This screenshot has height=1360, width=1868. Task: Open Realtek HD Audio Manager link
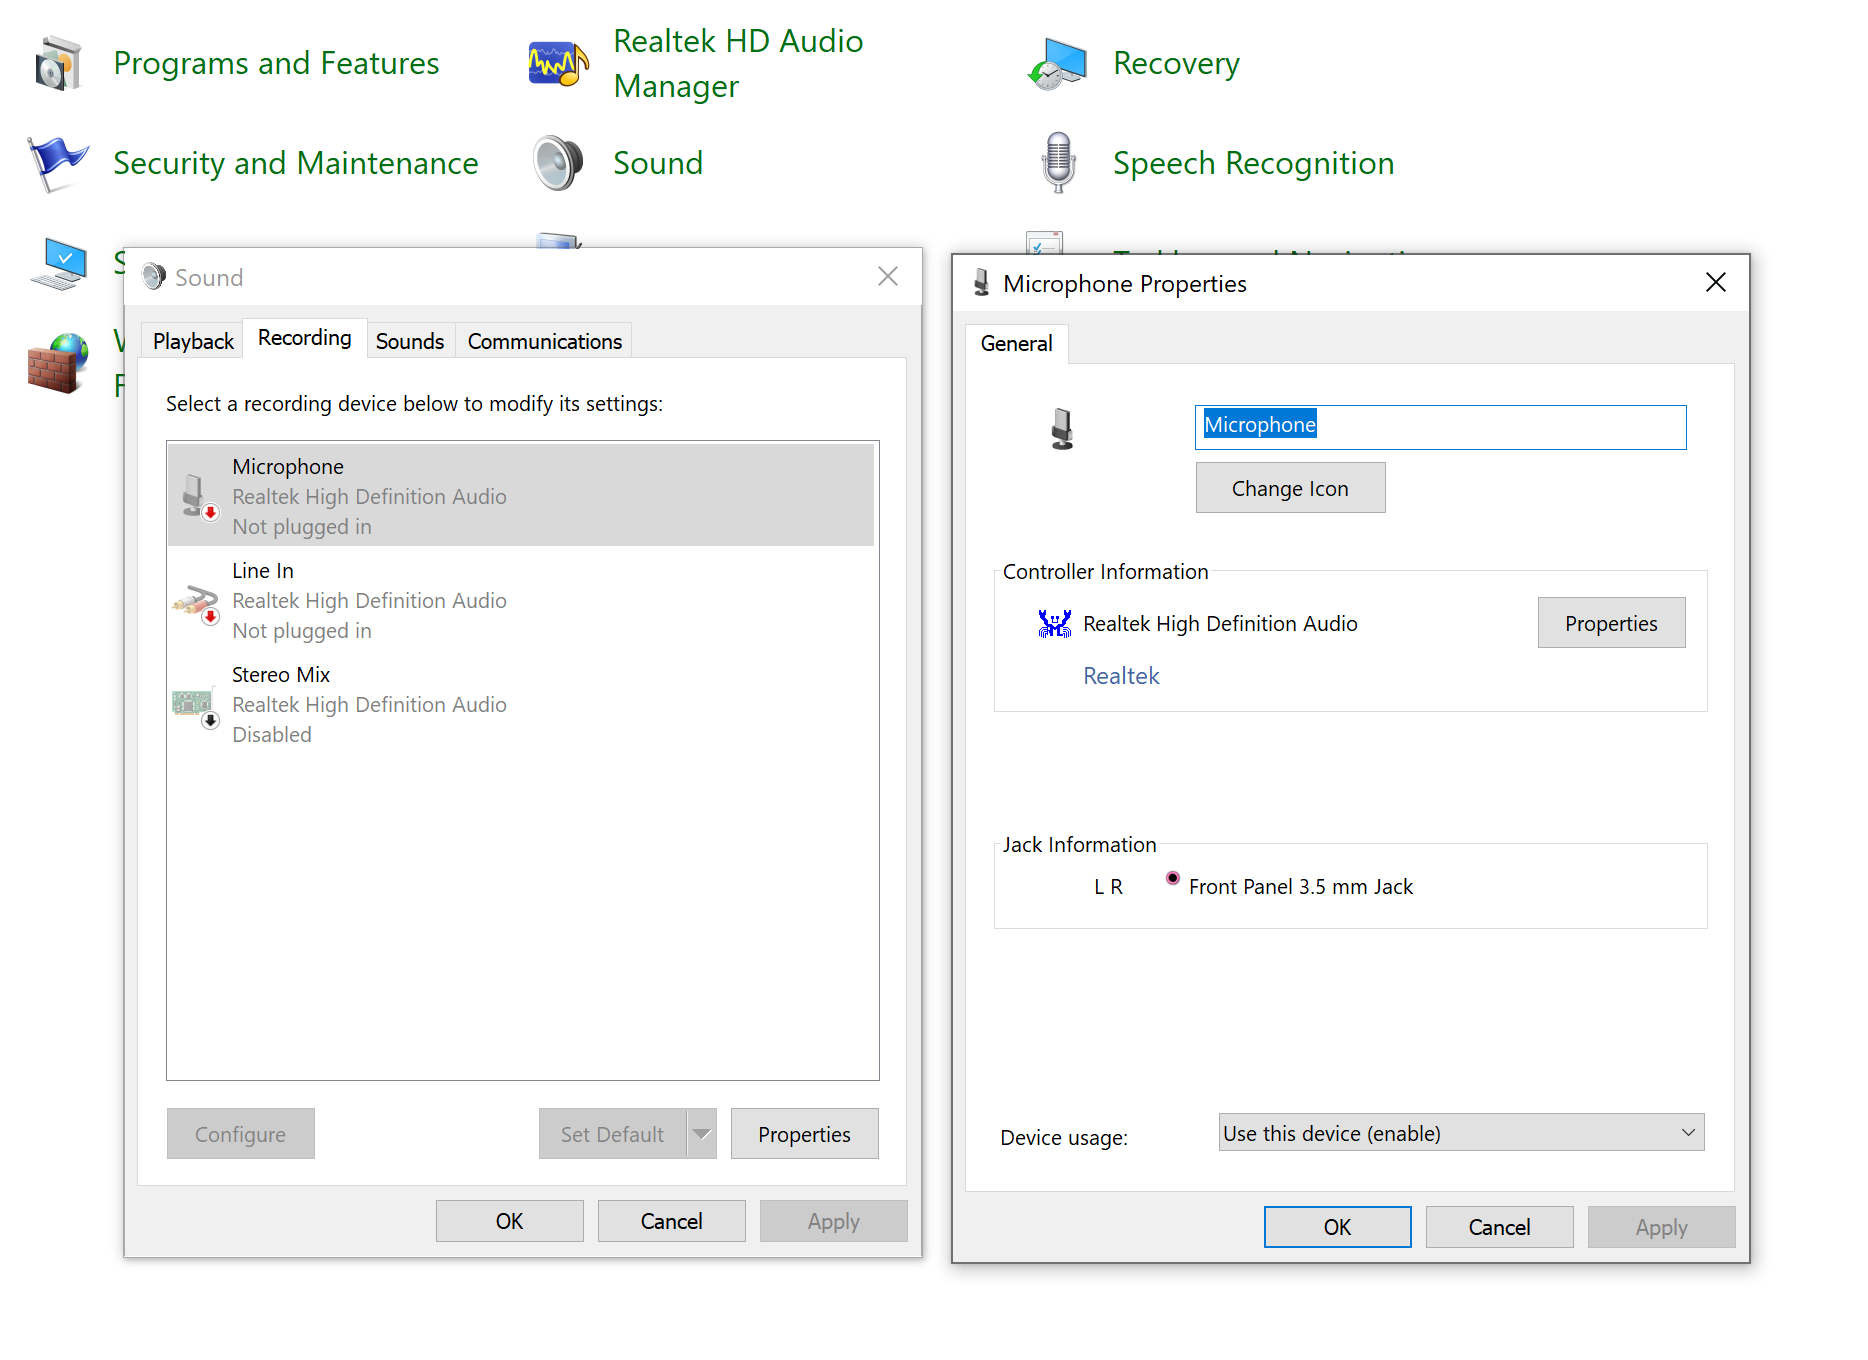tap(738, 63)
